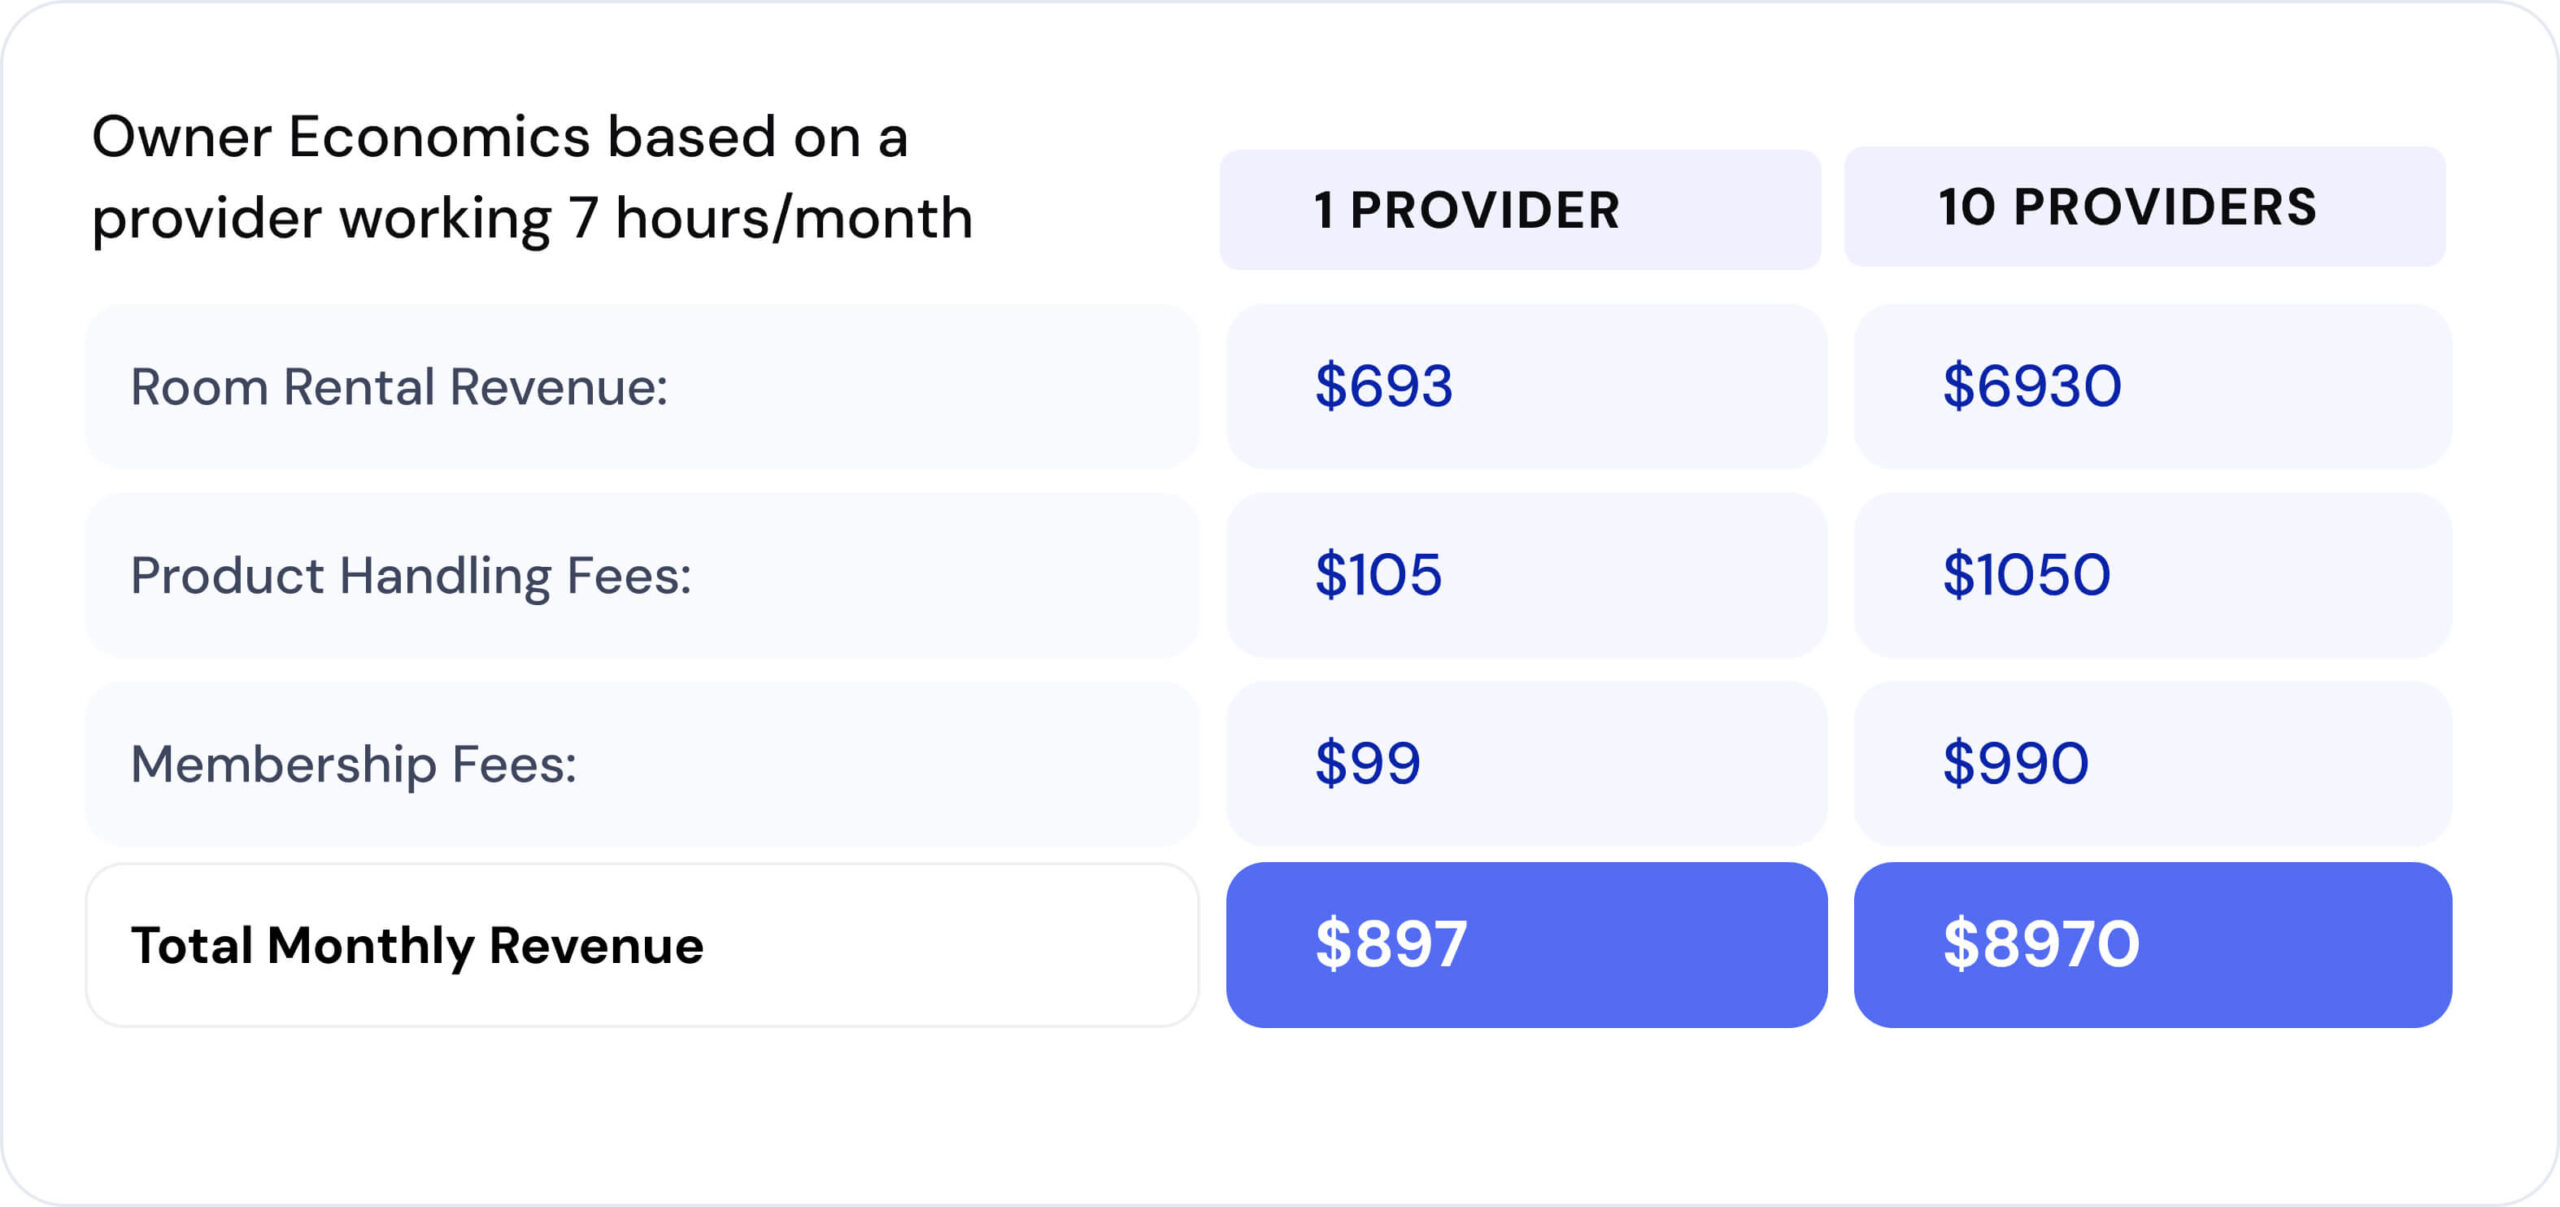
Task: Click the $8970 total revenue button
Action: (x=2153, y=945)
